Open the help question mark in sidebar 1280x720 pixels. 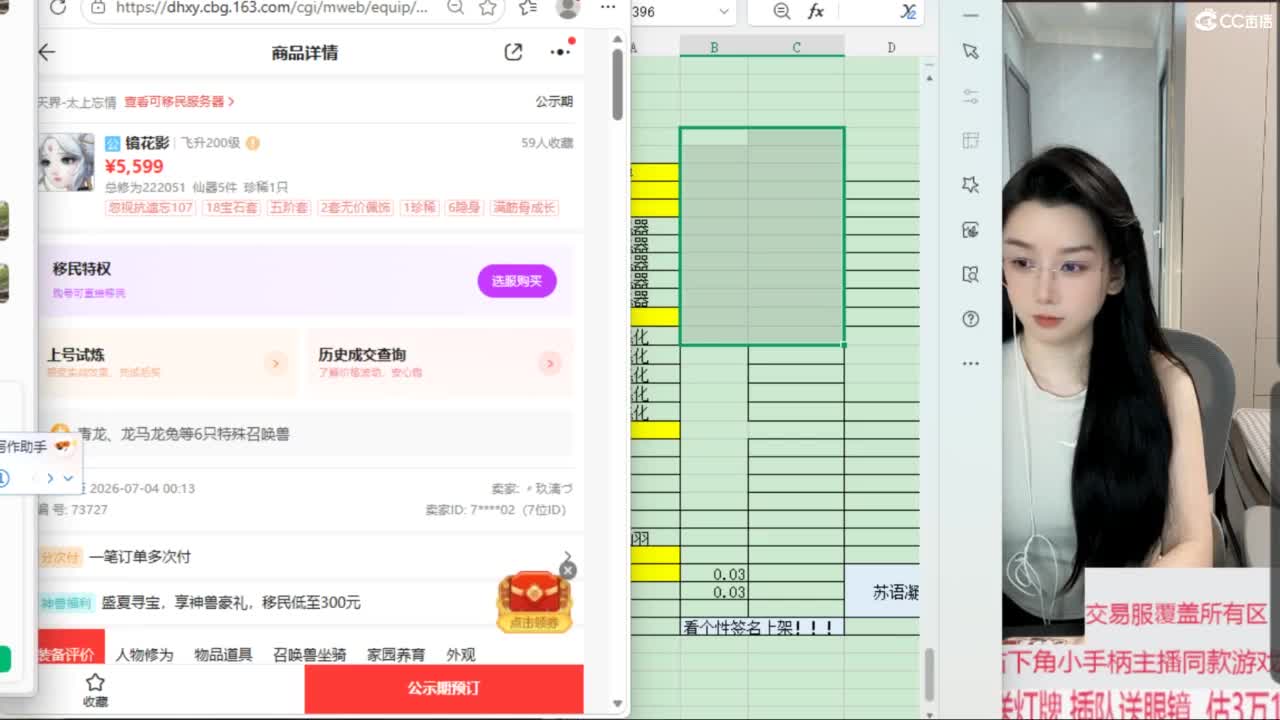click(x=970, y=319)
